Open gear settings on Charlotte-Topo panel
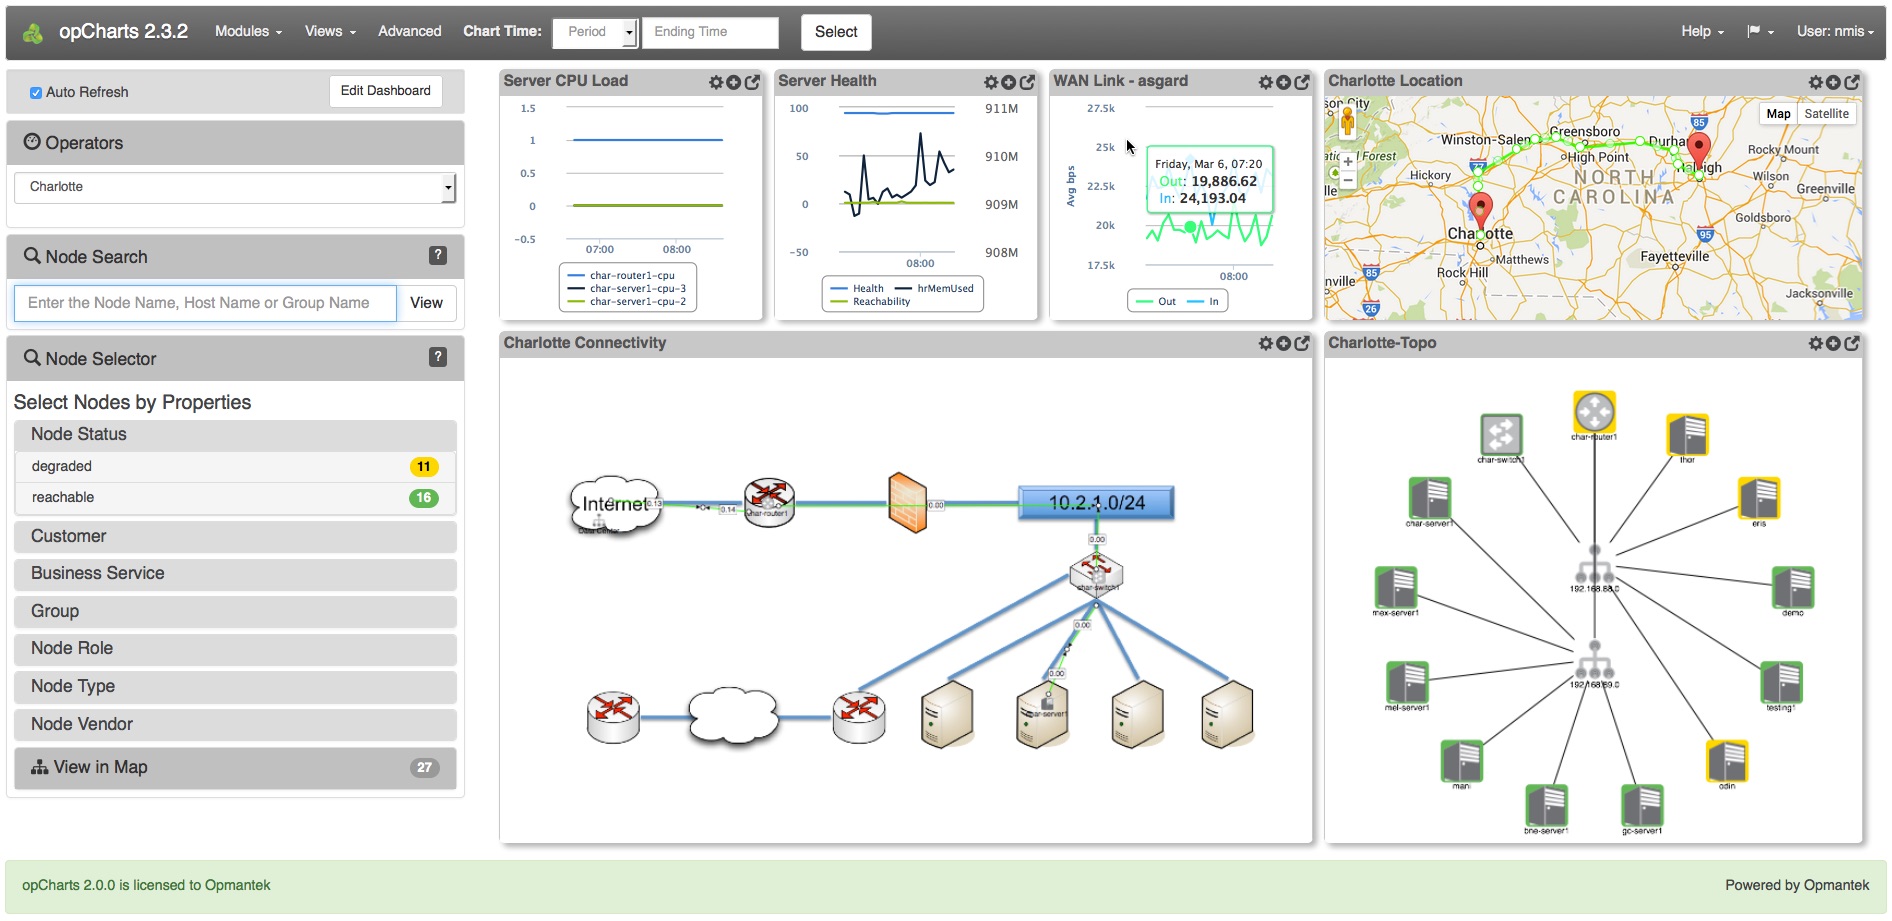 tap(1816, 343)
